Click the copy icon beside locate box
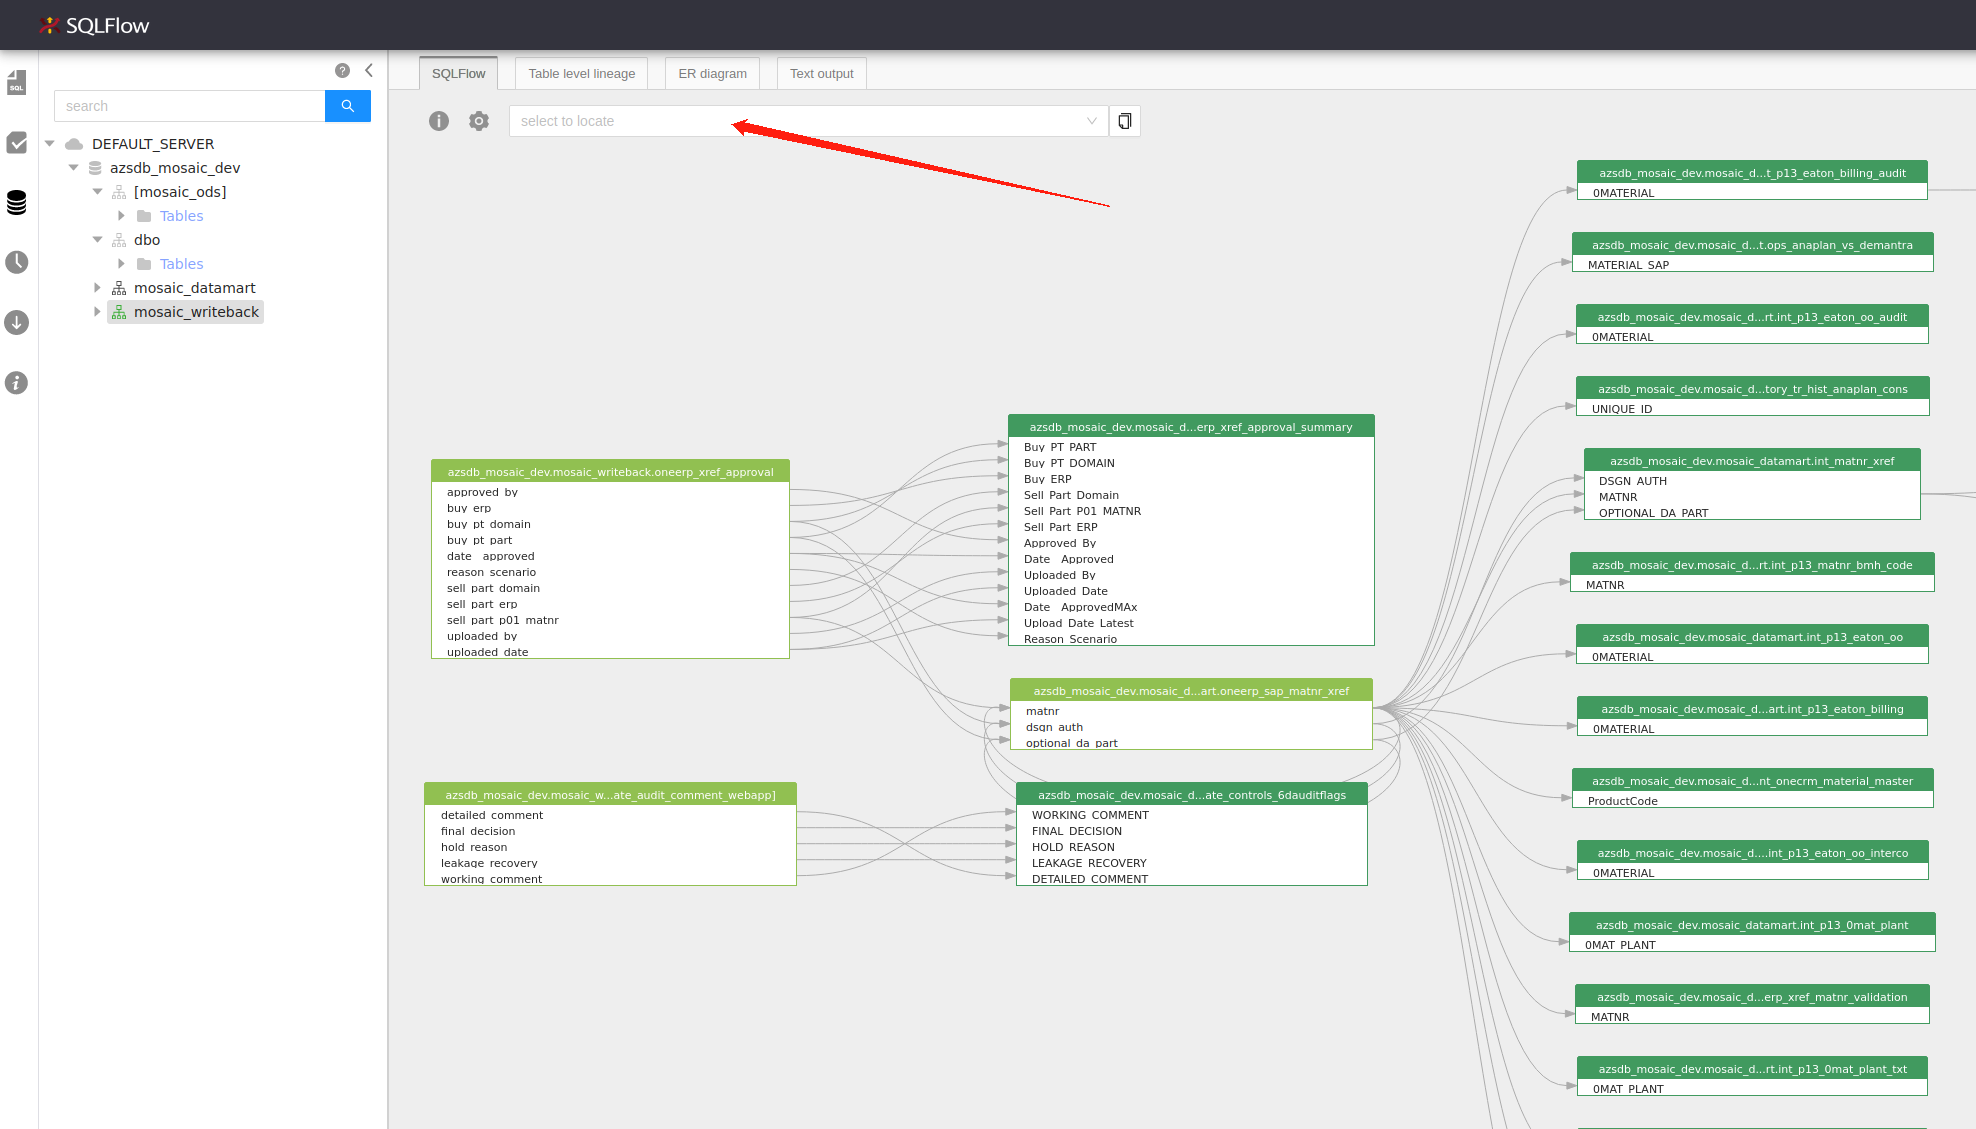The image size is (1976, 1129). click(x=1125, y=121)
